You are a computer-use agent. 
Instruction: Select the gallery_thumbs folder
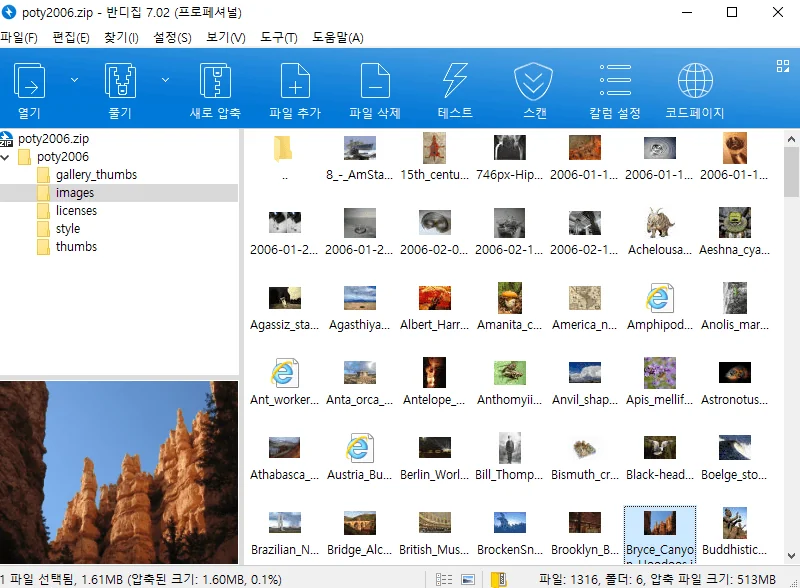(96, 175)
